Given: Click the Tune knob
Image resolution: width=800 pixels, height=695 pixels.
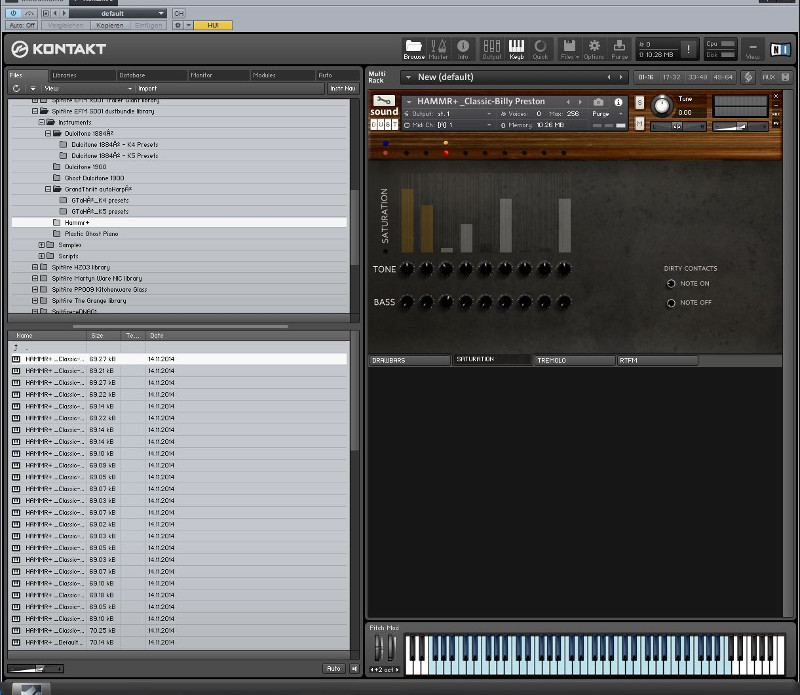Looking at the screenshot, I should point(662,105).
